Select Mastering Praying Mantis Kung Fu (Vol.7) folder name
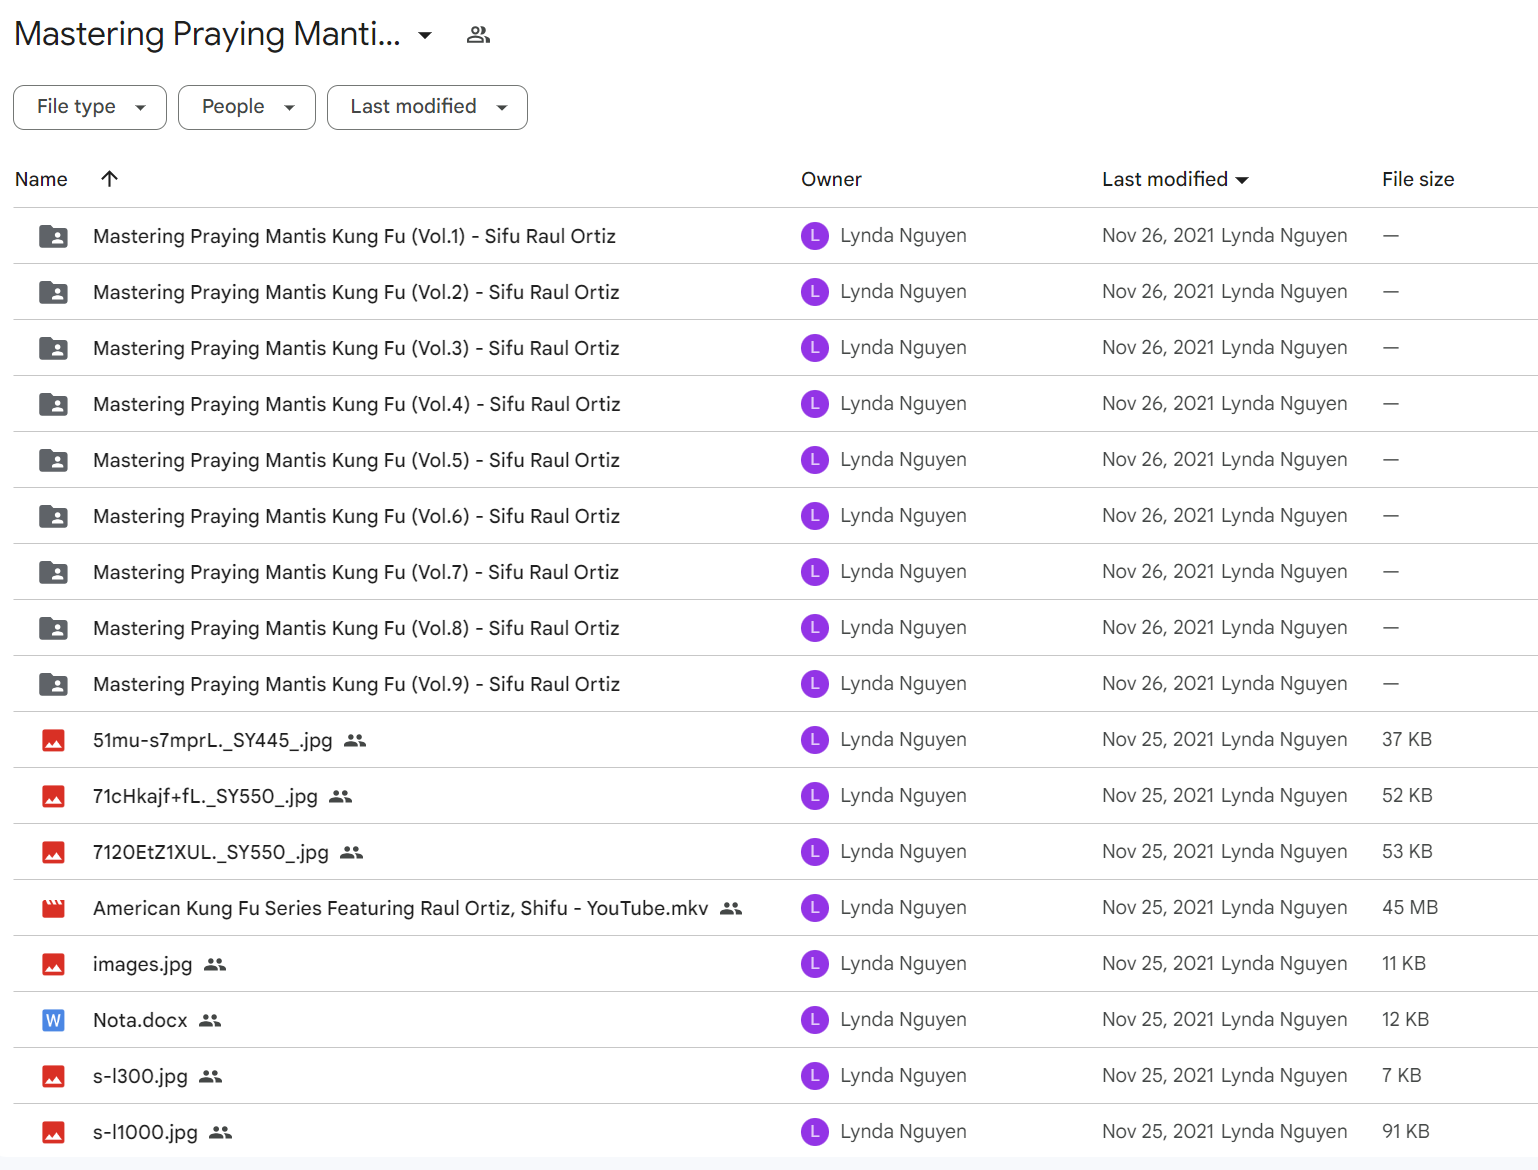Screen dimensions: 1538x1170 (x=356, y=572)
